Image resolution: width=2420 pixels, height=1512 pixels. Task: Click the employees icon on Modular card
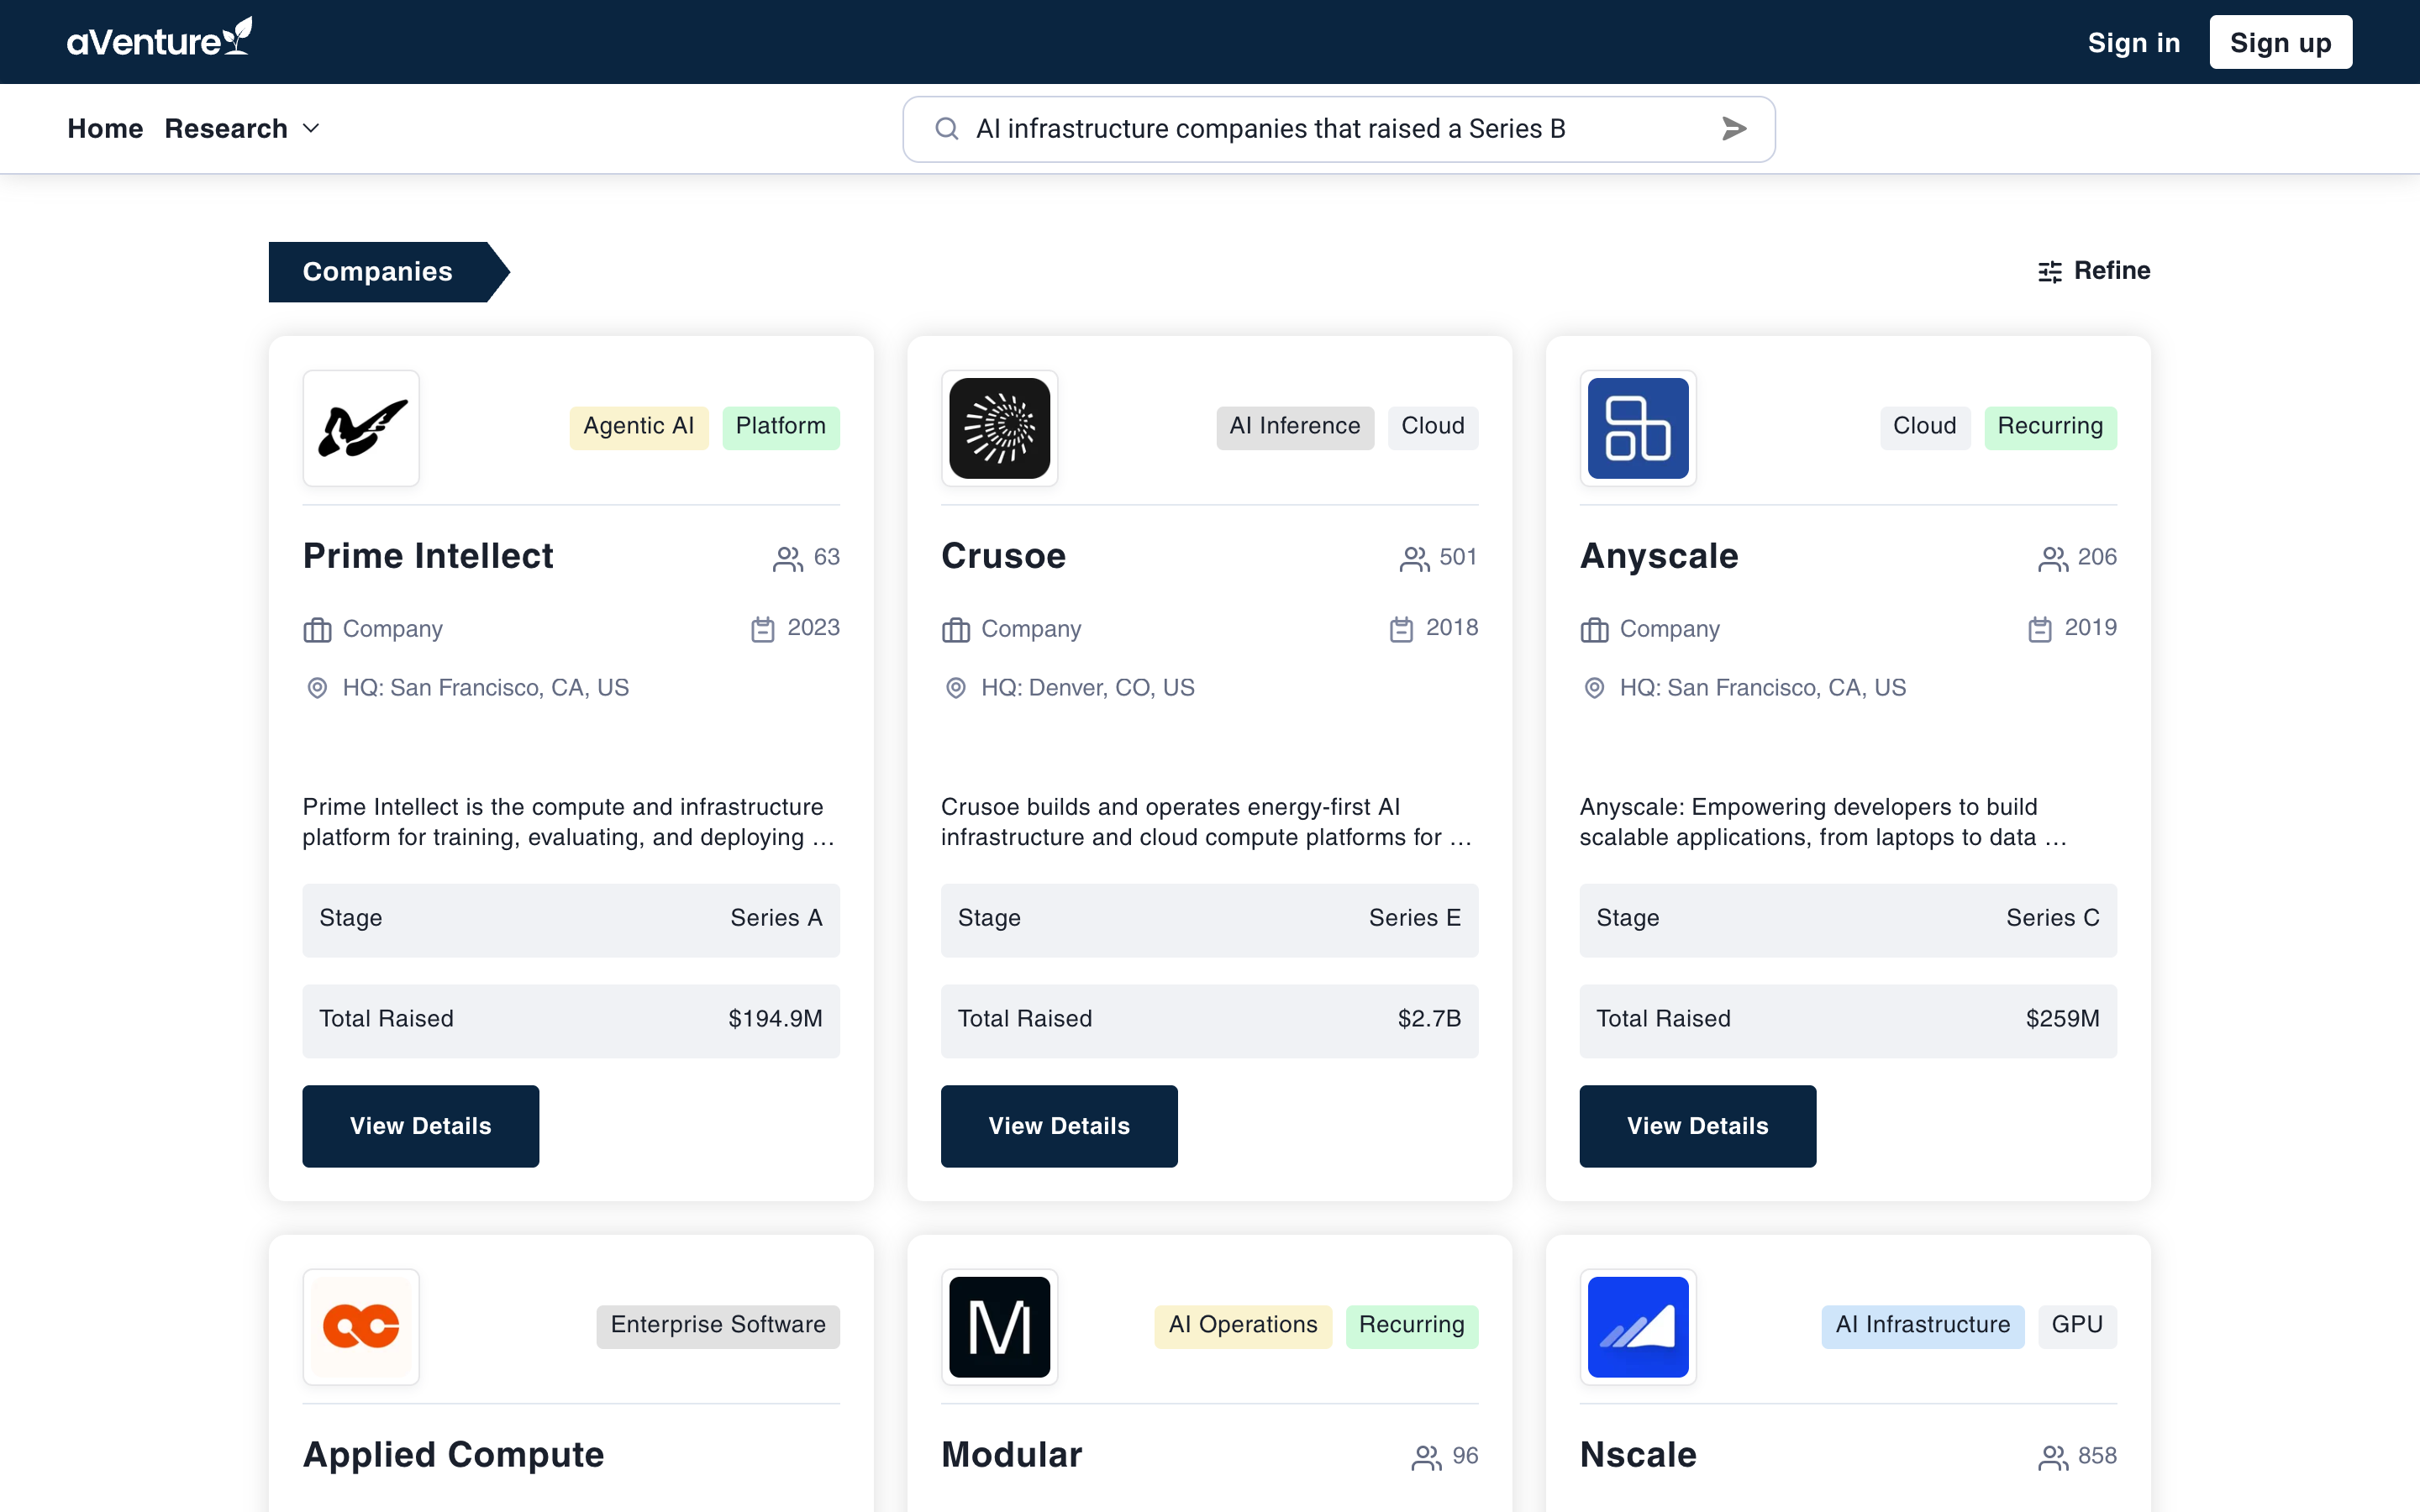[1426, 1457]
